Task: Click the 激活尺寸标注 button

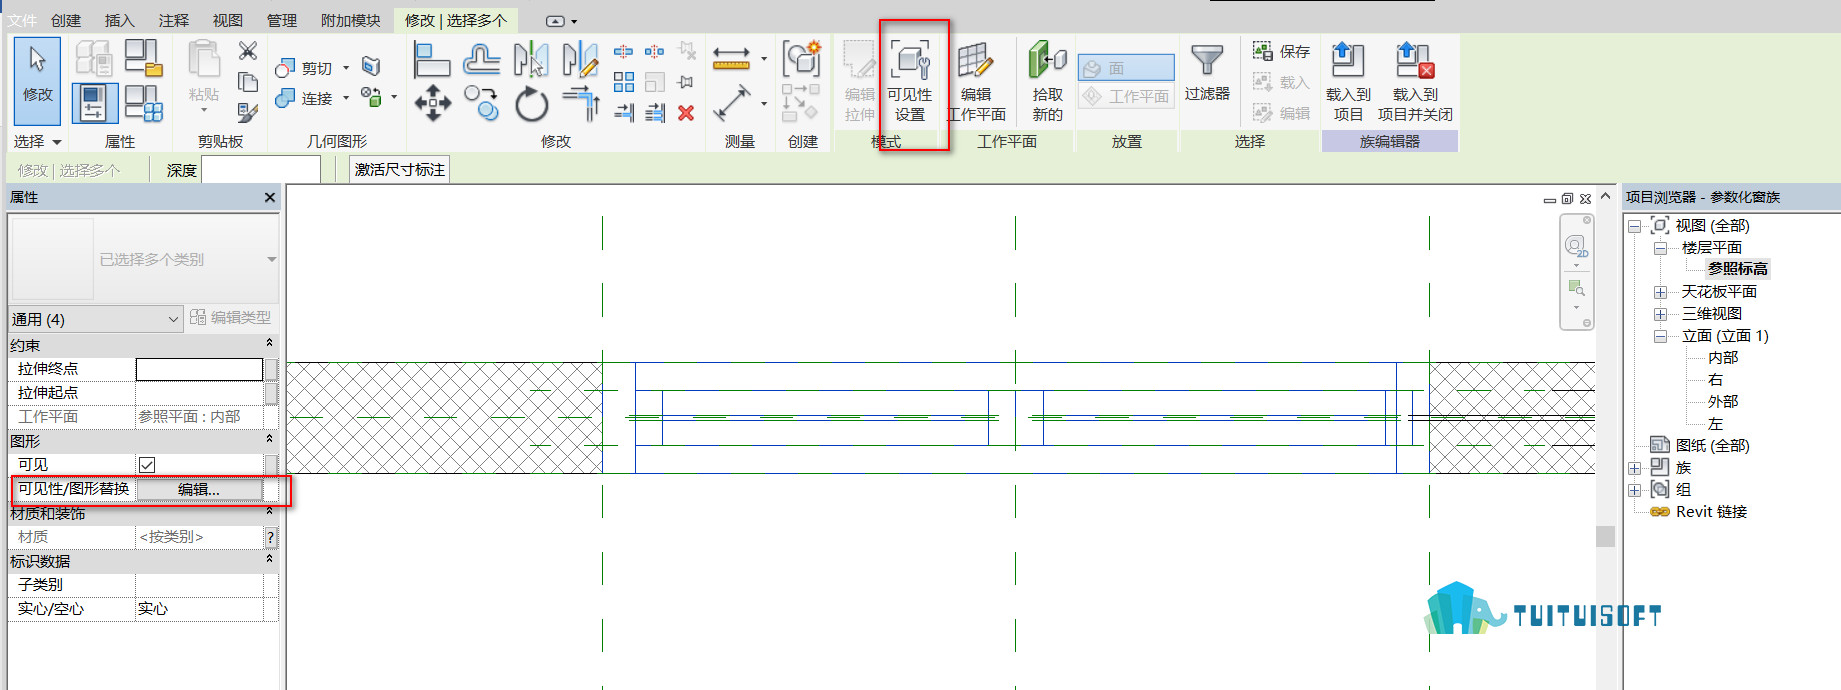Action: click(x=400, y=170)
